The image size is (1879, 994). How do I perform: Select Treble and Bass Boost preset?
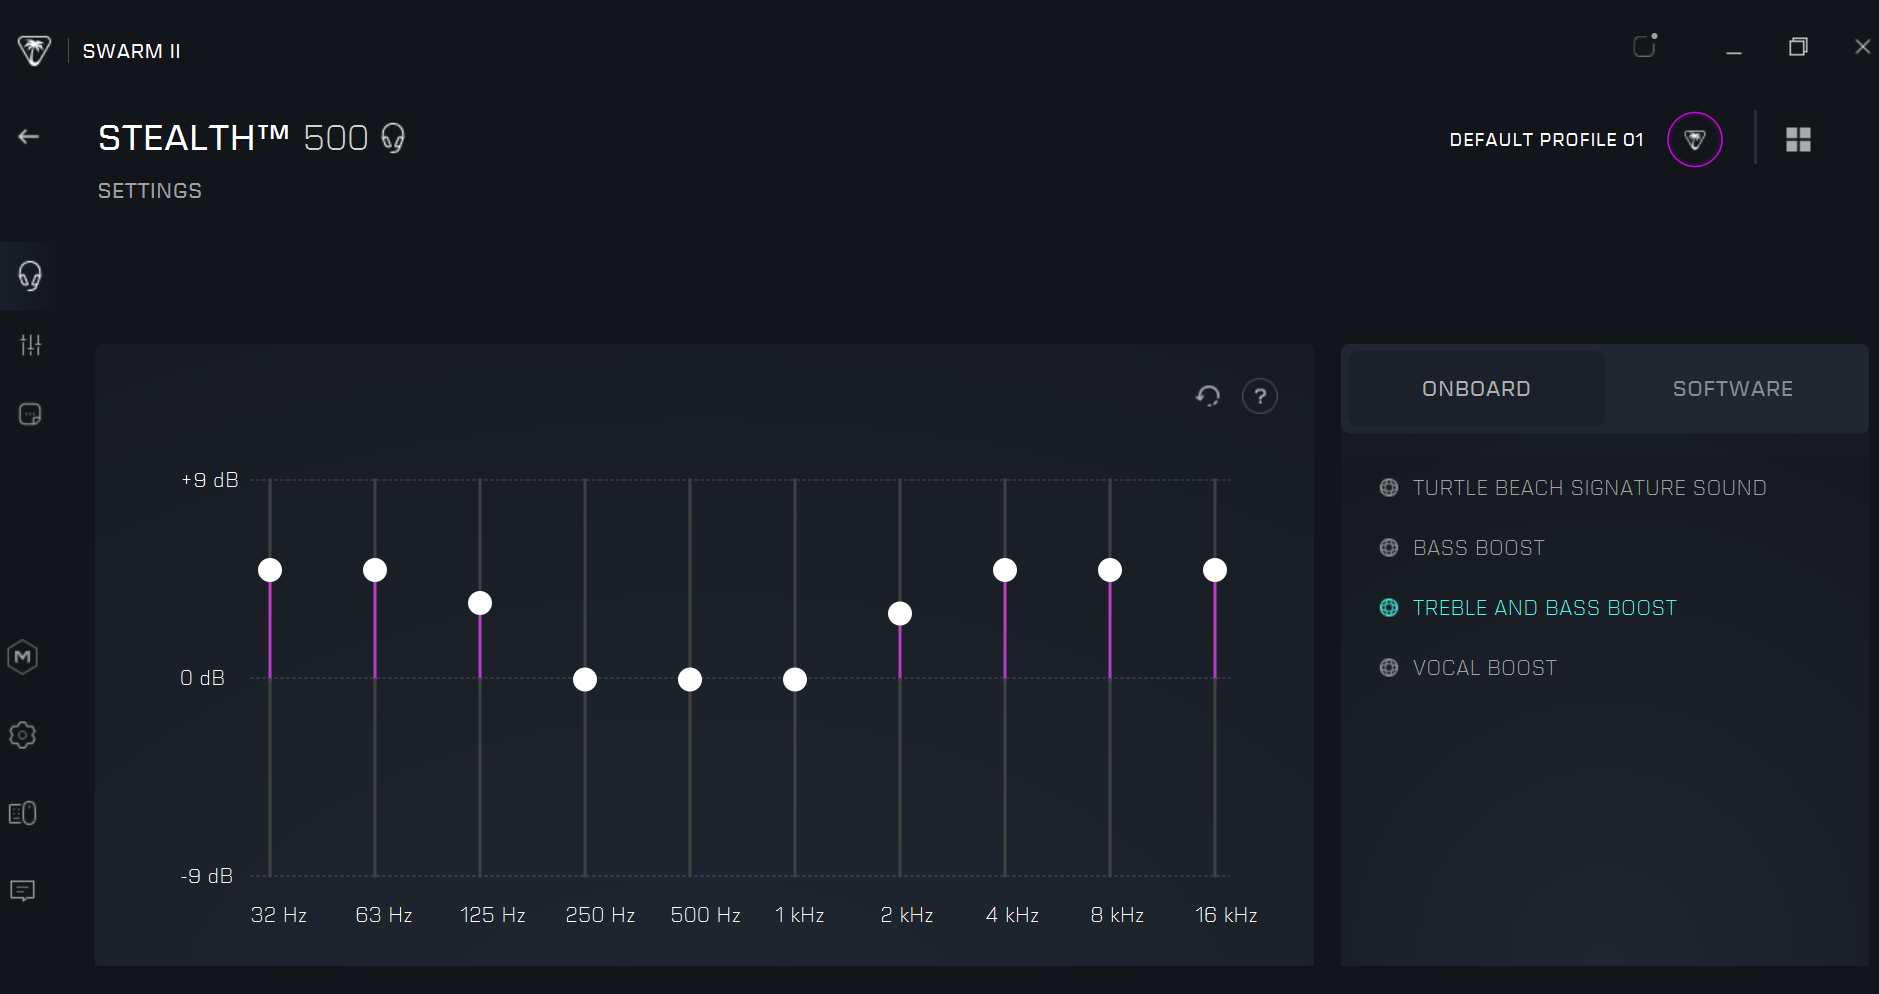(1544, 608)
